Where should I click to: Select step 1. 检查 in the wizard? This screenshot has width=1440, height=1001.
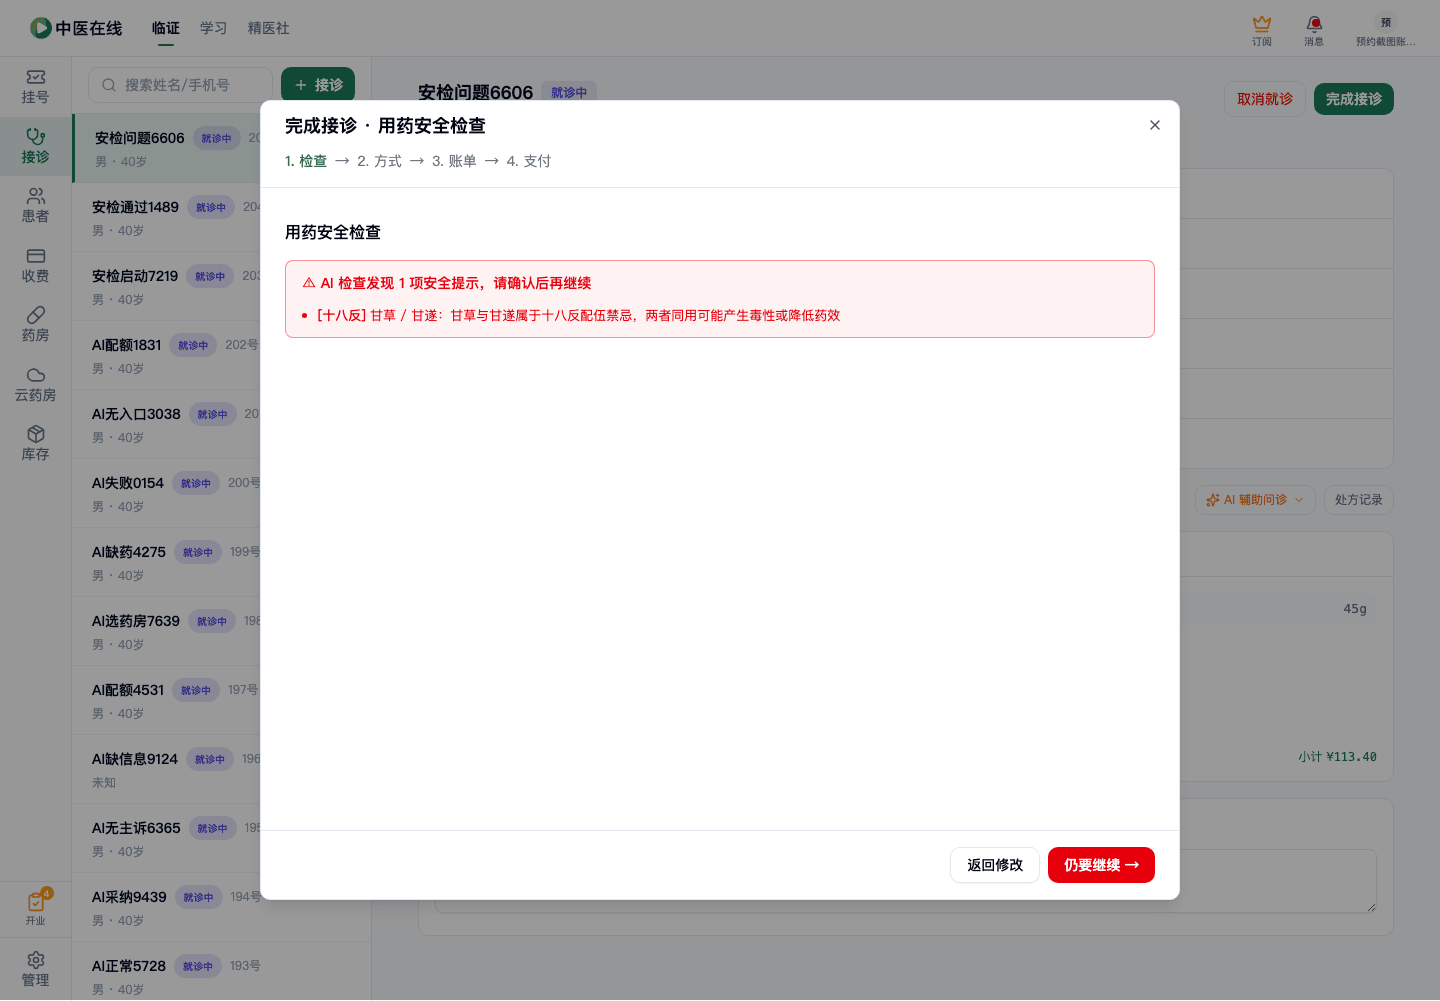click(306, 161)
